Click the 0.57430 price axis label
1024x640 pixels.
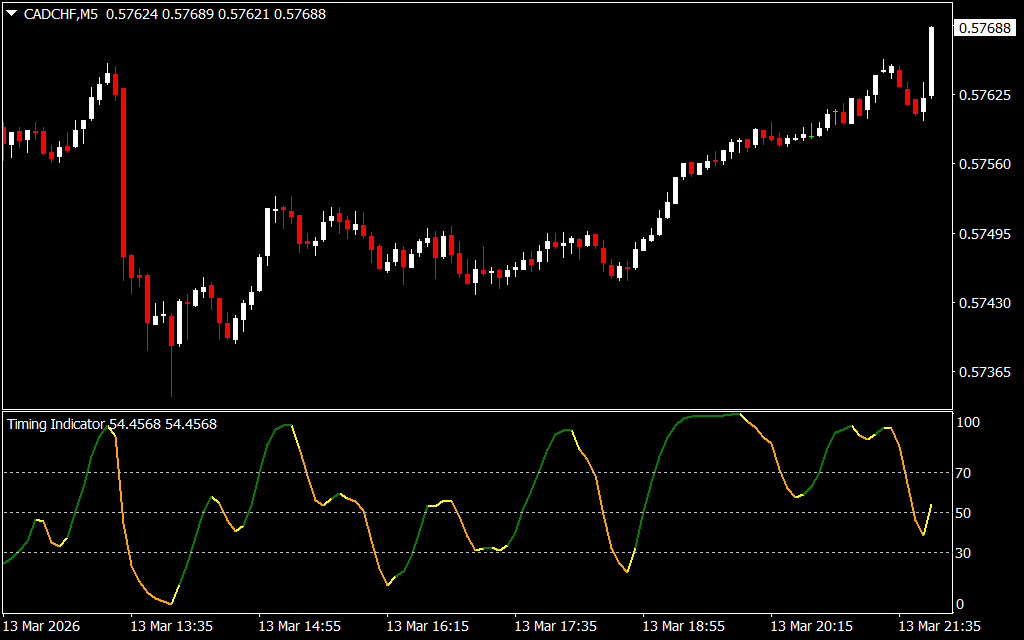coord(984,303)
